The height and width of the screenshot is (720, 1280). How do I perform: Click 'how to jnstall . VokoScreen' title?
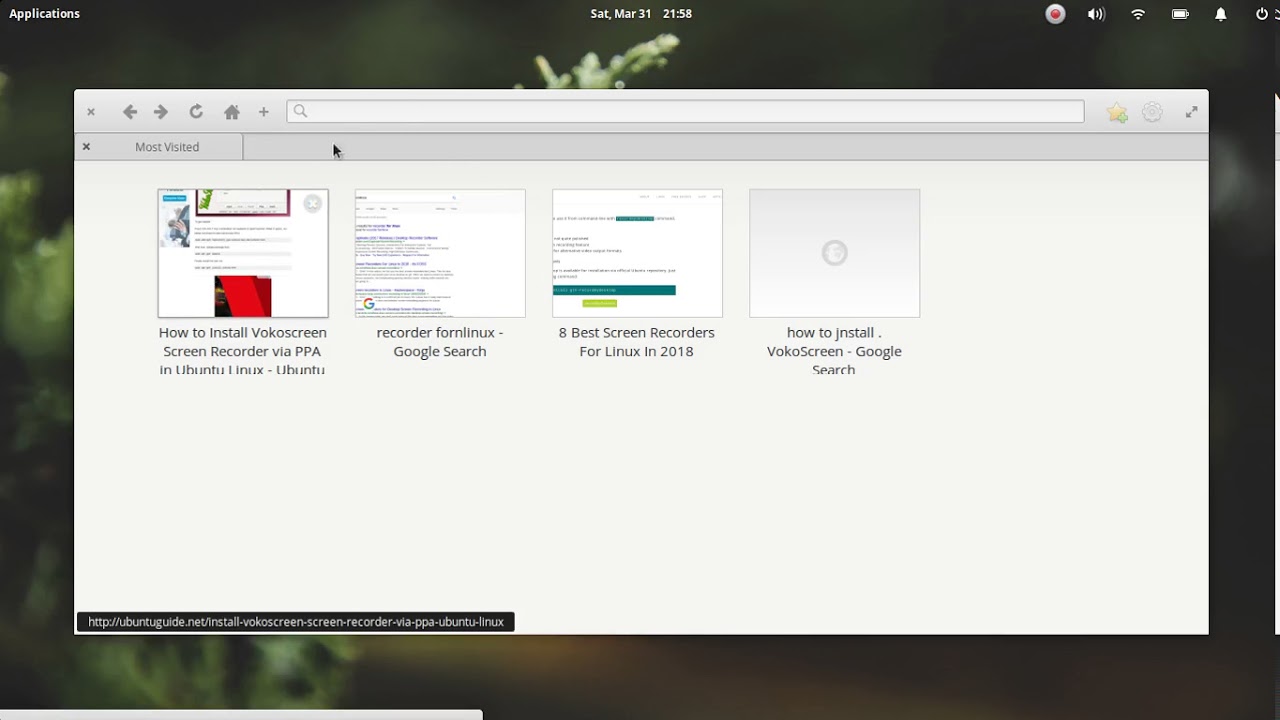tap(834, 350)
